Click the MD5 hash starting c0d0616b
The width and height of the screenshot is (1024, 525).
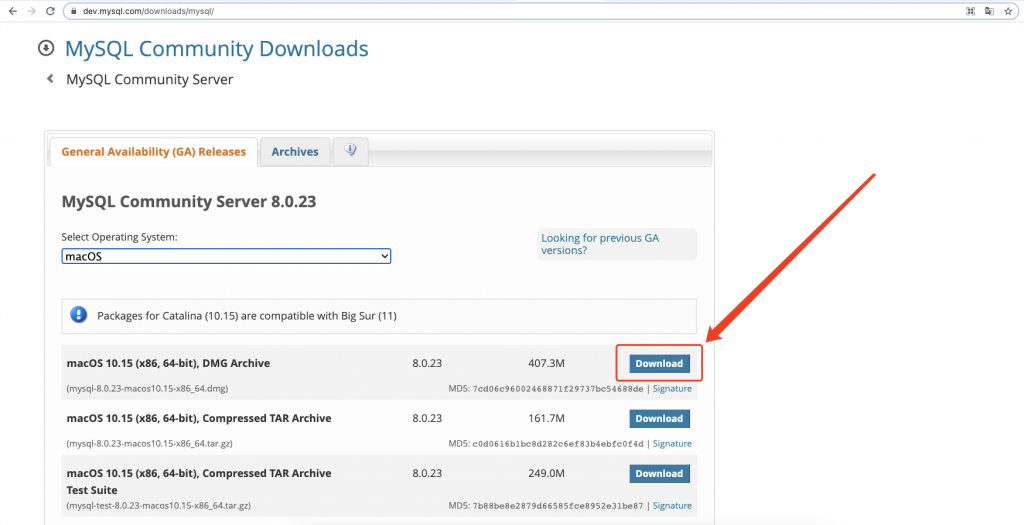[557, 444]
